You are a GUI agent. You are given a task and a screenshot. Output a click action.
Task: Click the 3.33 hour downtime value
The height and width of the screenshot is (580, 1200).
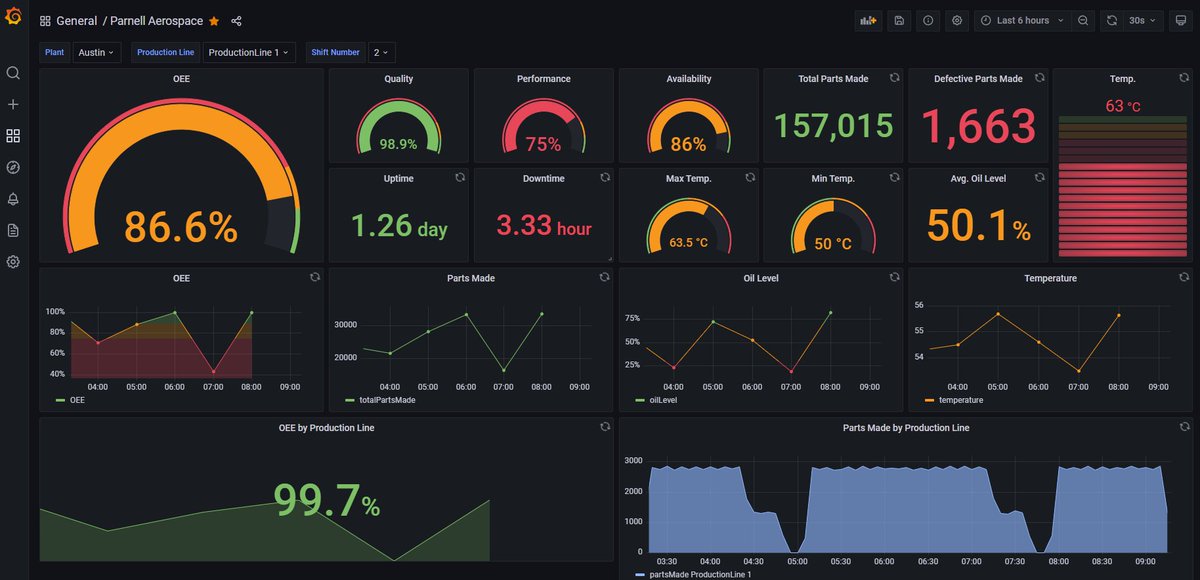point(544,226)
